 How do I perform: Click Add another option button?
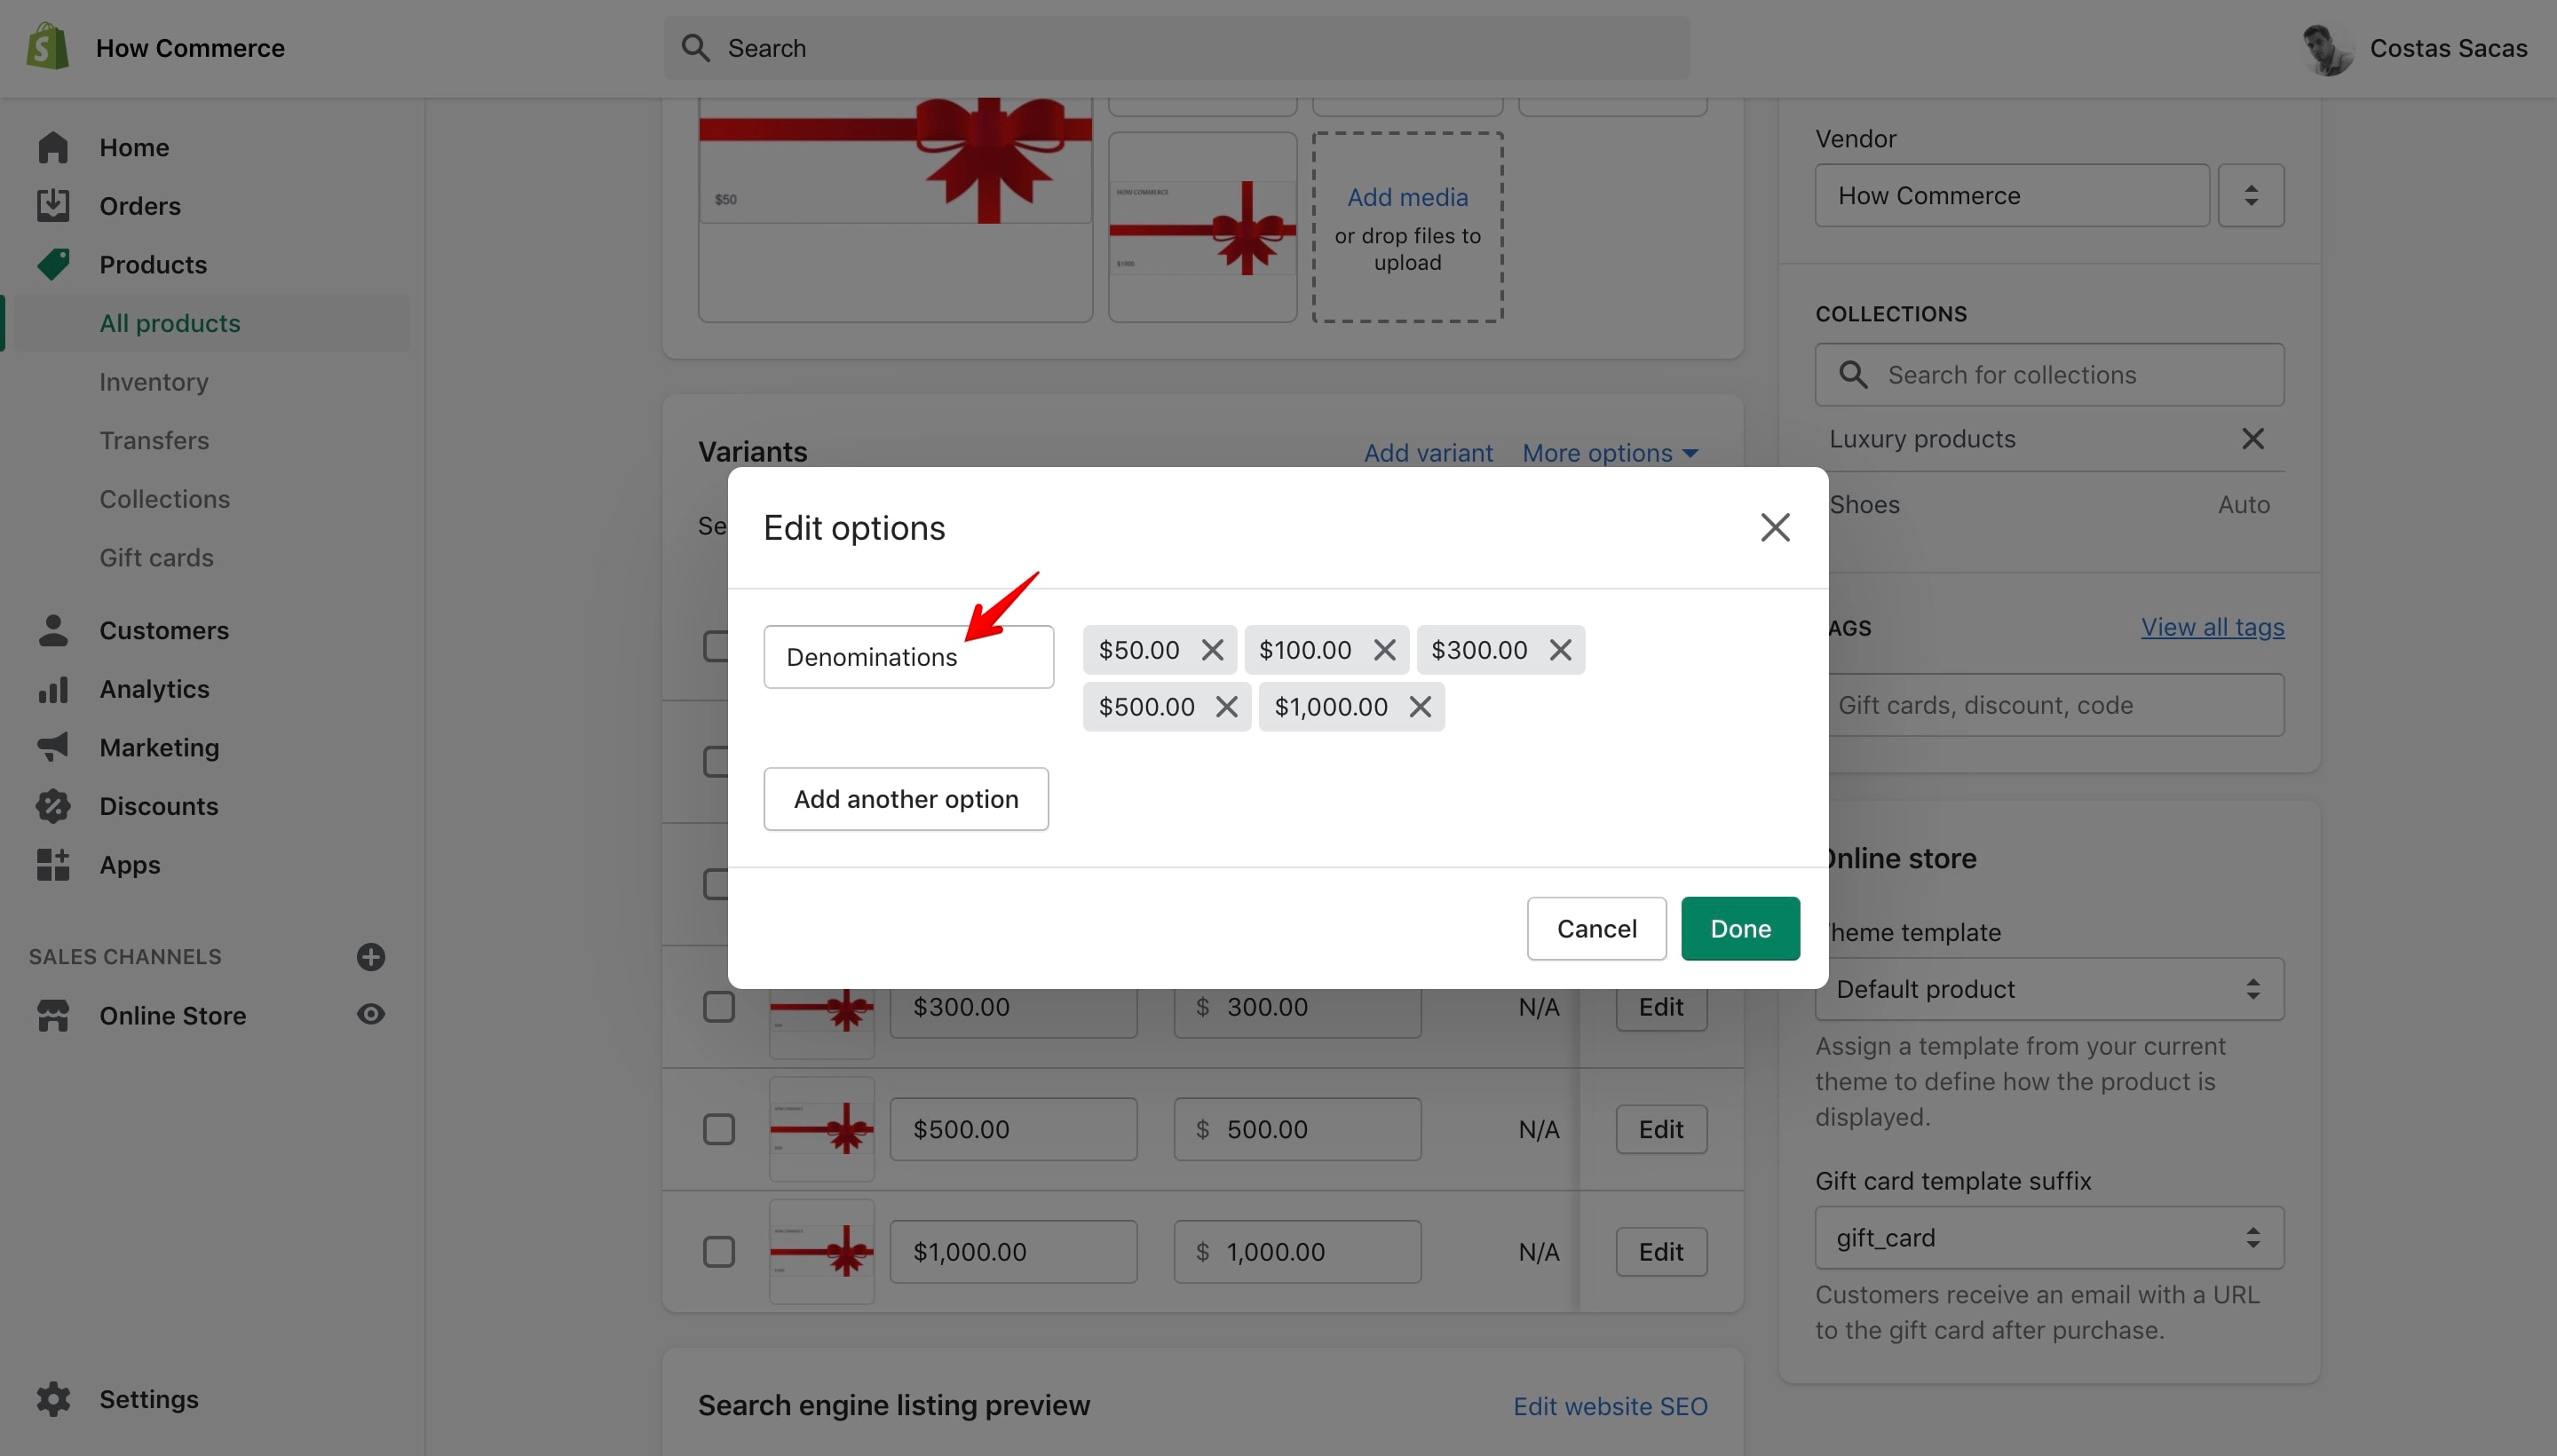click(906, 799)
